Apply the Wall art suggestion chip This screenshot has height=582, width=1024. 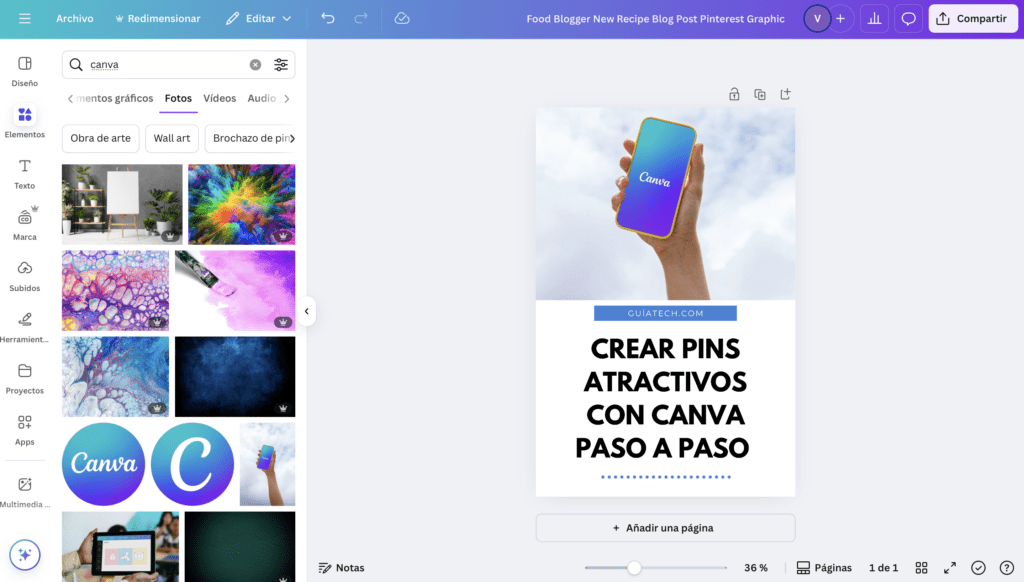click(x=172, y=138)
